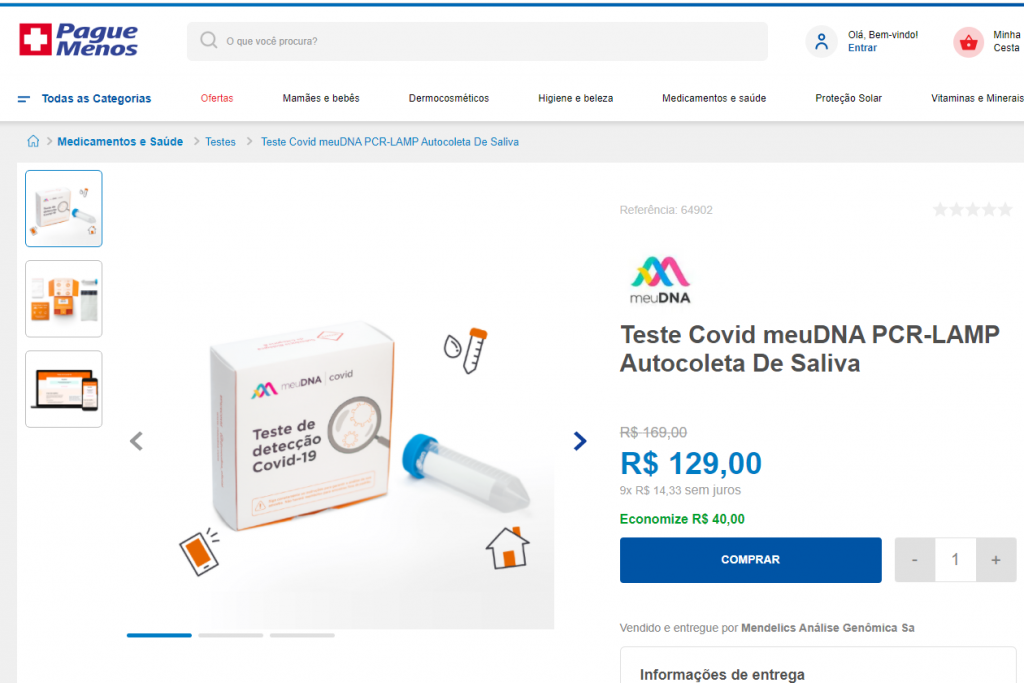Open the Ofertas menu item
This screenshot has width=1024, height=683.
(217, 98)
